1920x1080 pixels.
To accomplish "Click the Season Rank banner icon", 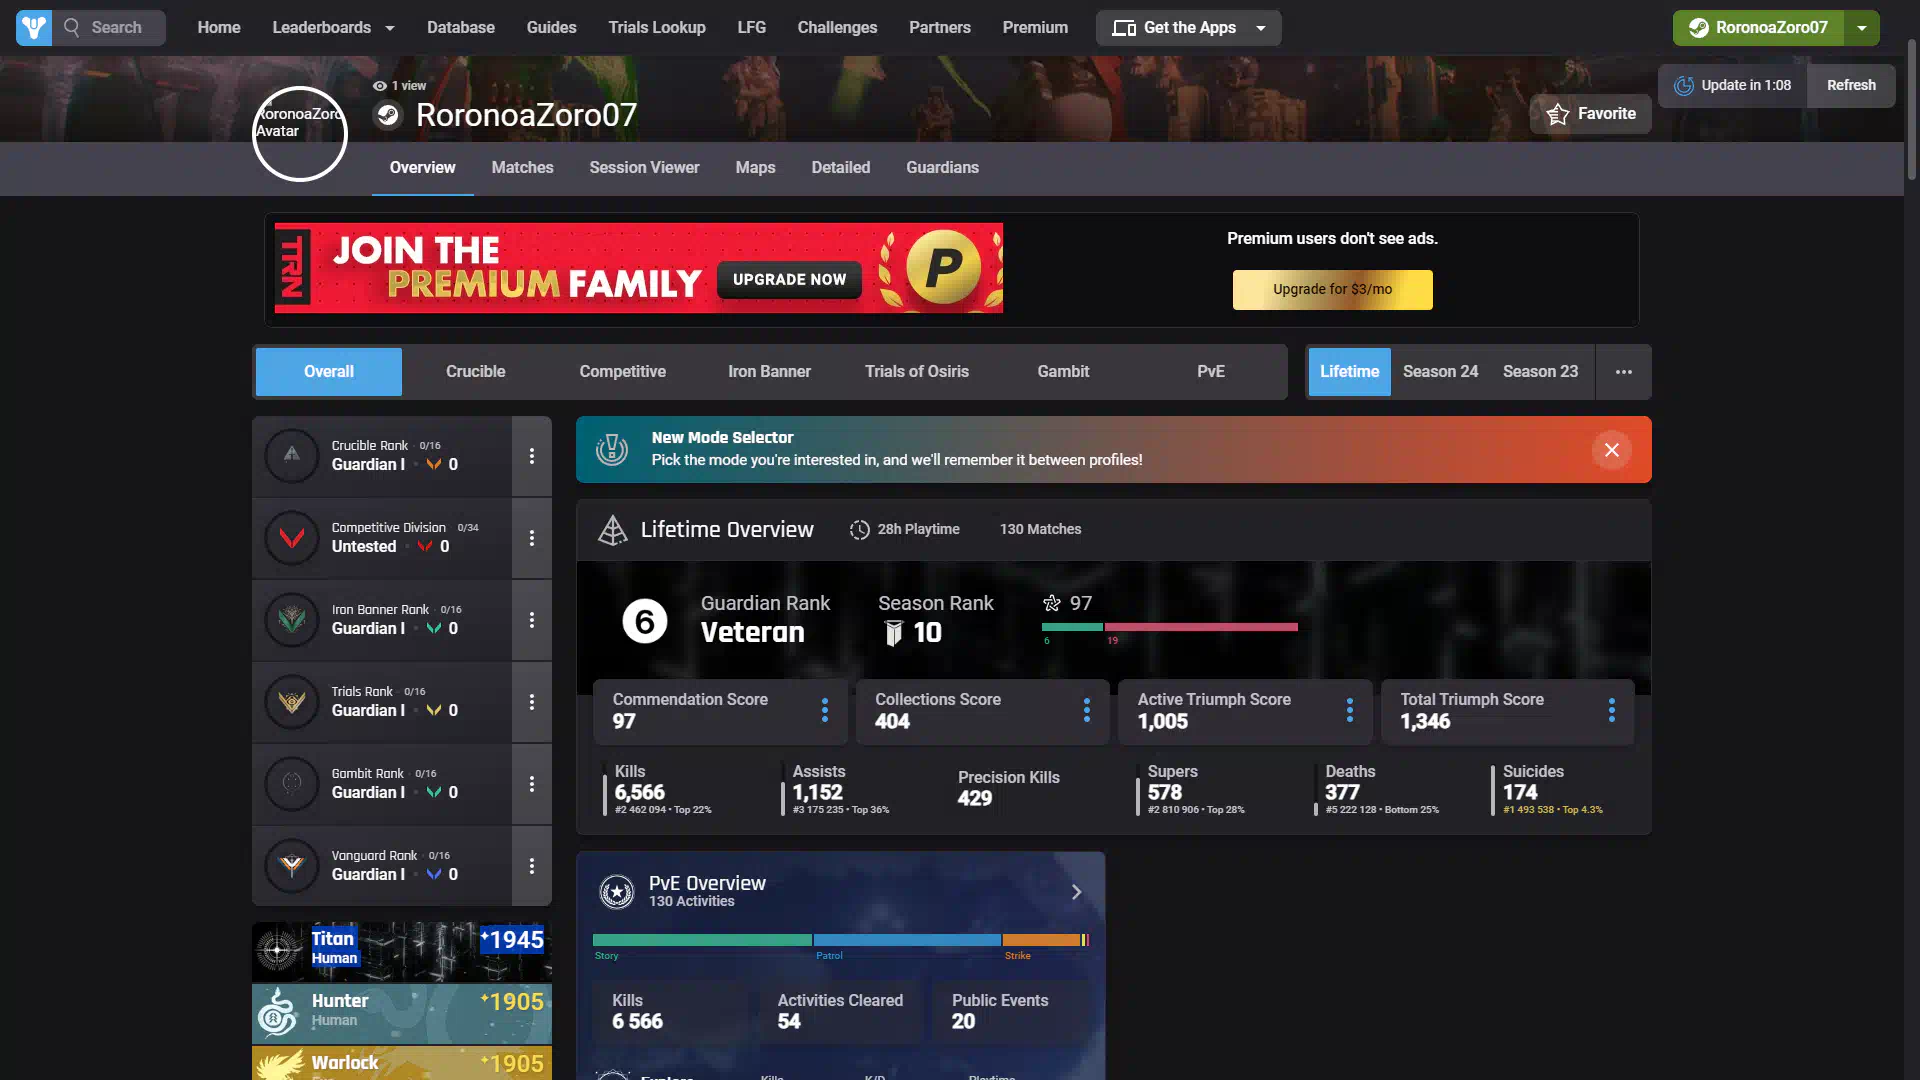I will [894, 633].
